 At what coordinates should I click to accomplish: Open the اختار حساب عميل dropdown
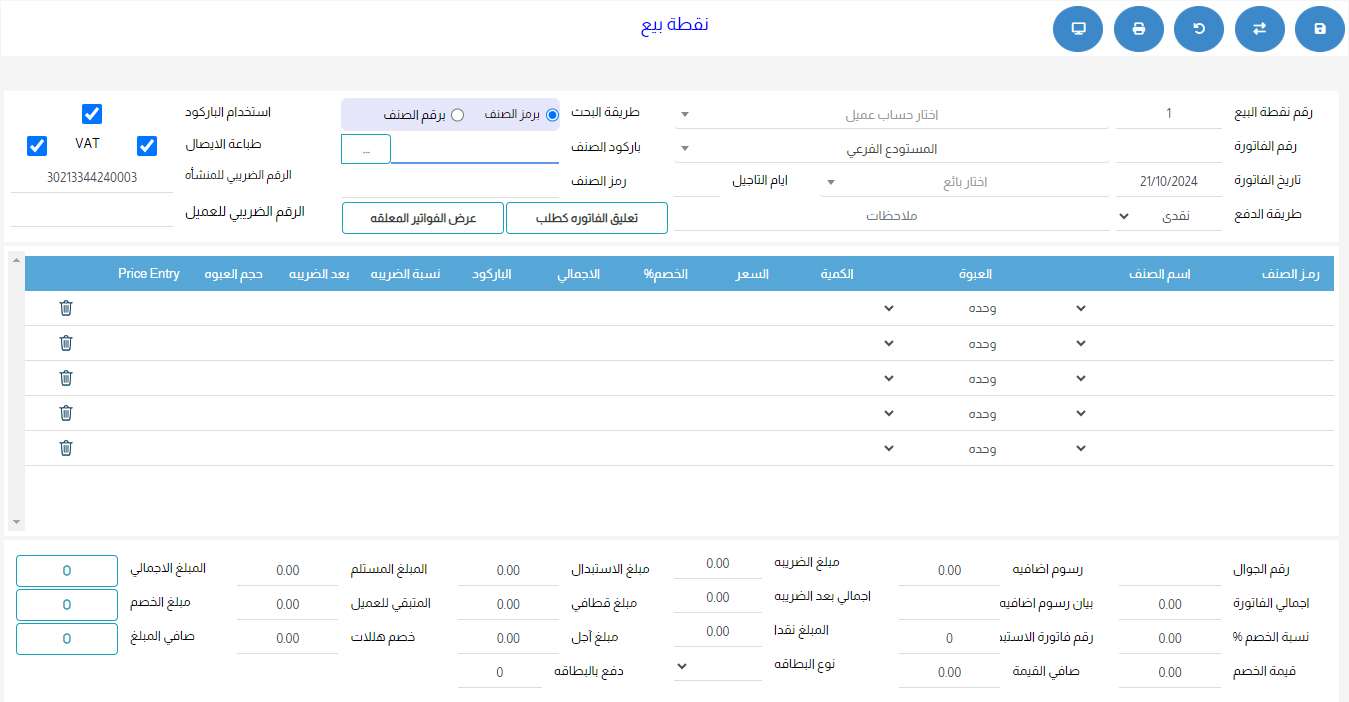(893, 115)
